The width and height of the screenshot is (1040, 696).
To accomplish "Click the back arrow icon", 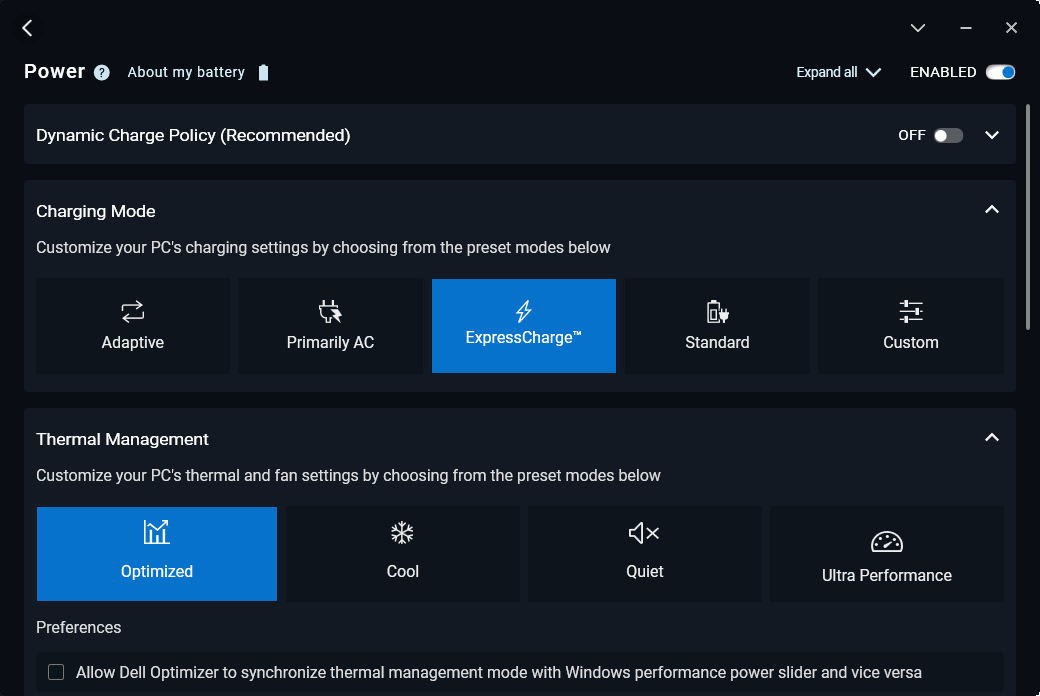I will [27, 28].
